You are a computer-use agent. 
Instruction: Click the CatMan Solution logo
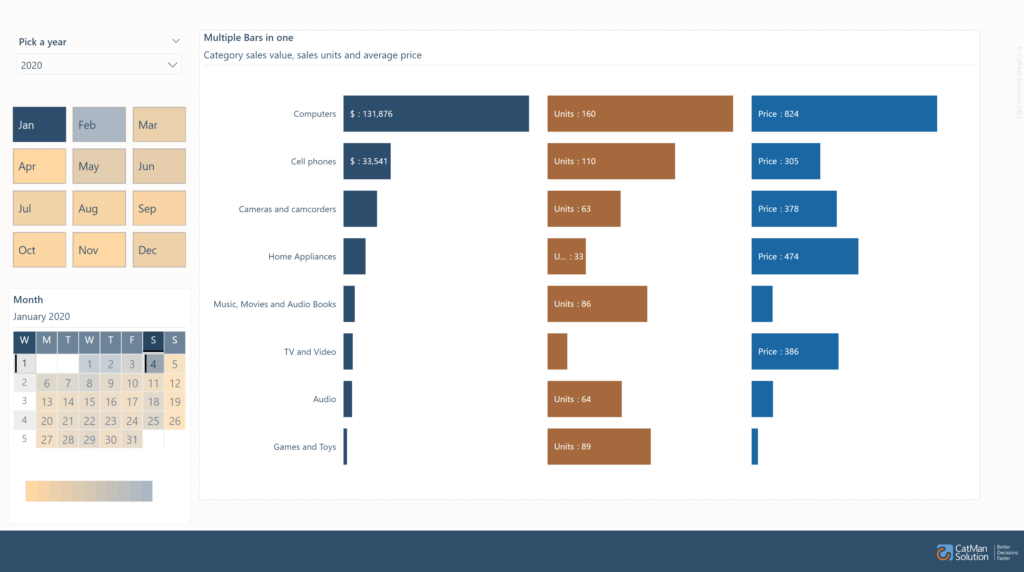968,552
